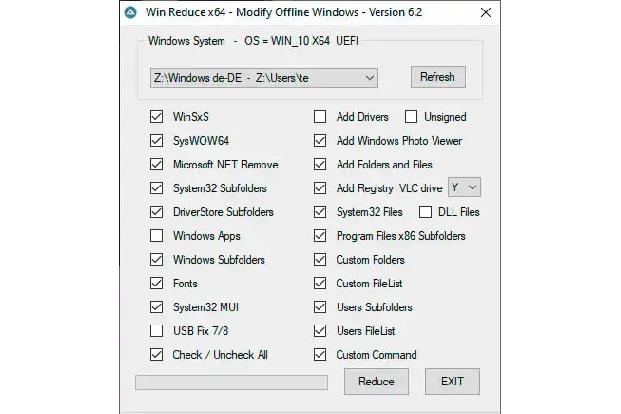Enable the Add Drivers option
This screenshot has height=414, width=621.
click(320, 116)
